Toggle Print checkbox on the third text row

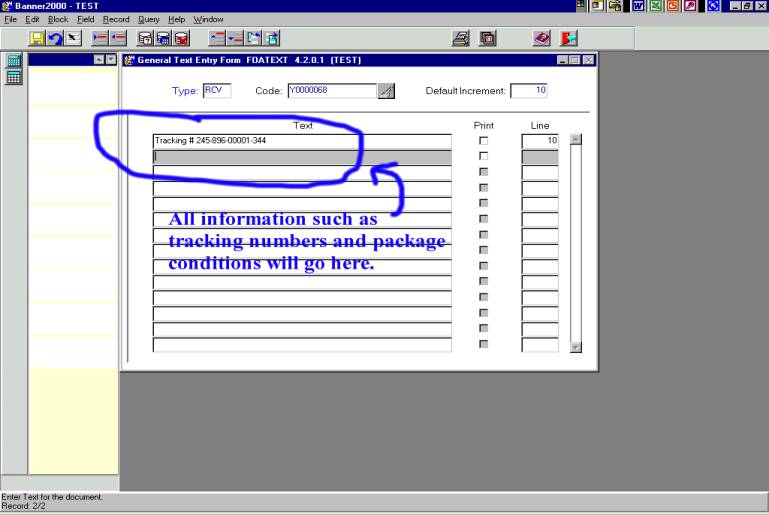(x=484, y=173)
